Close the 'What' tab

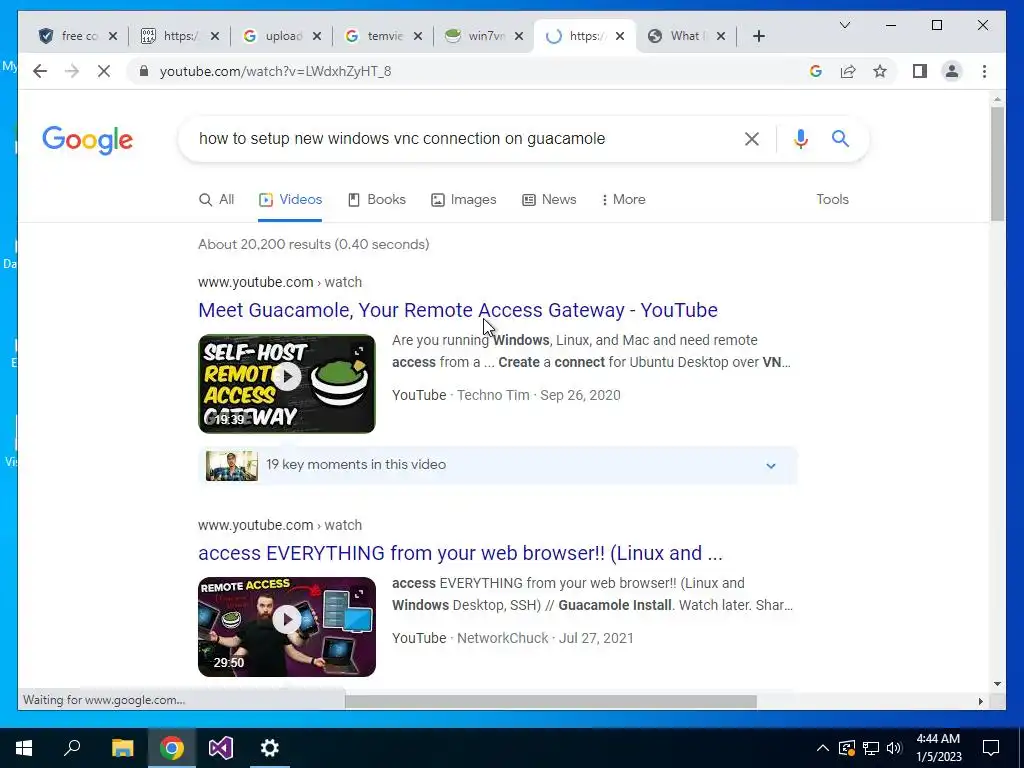(x=720, y=36)
